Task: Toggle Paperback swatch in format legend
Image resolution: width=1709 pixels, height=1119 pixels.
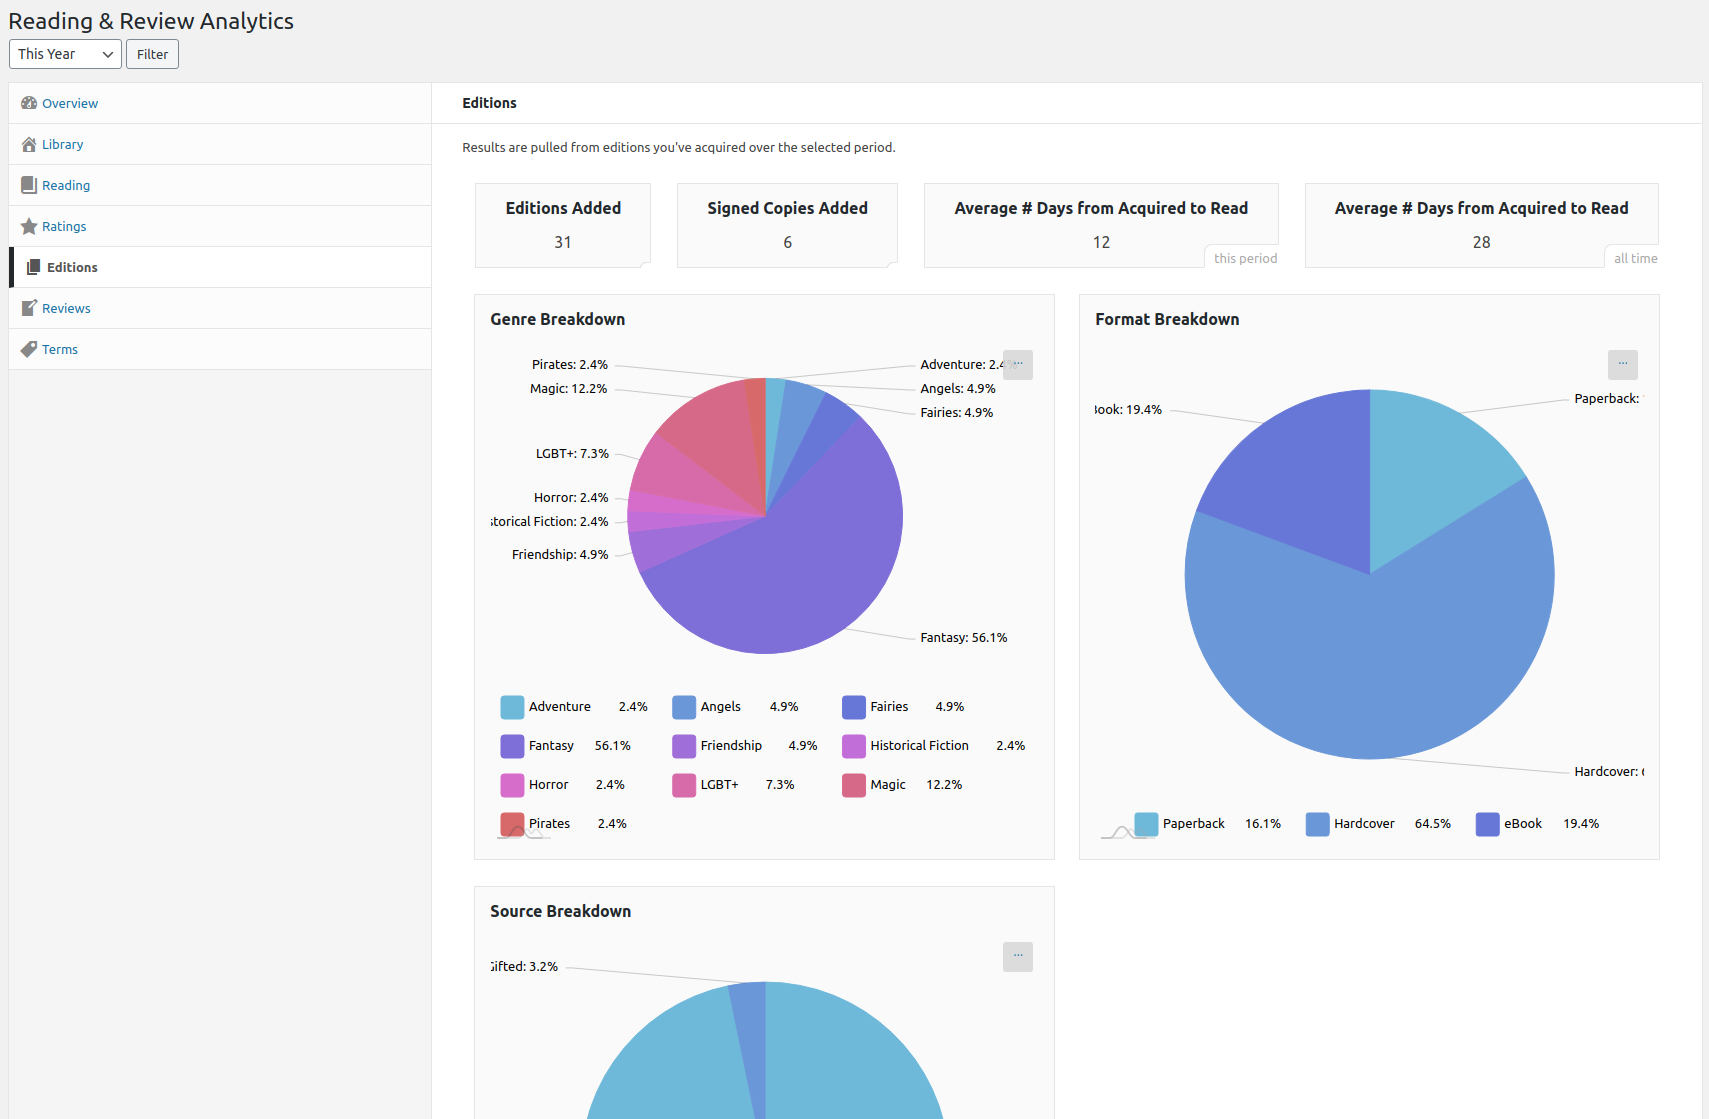Action: pyautogui.click(x=1146, y=824)
